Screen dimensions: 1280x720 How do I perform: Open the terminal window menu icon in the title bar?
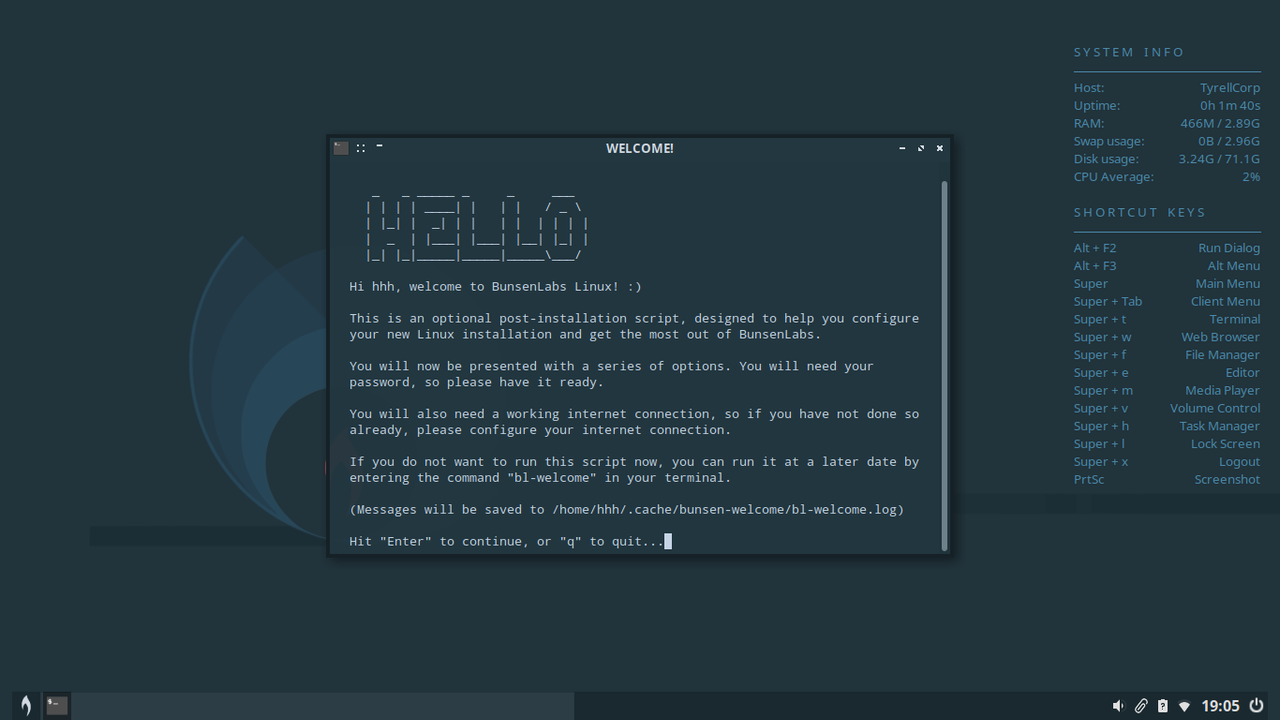pos(341,148)
